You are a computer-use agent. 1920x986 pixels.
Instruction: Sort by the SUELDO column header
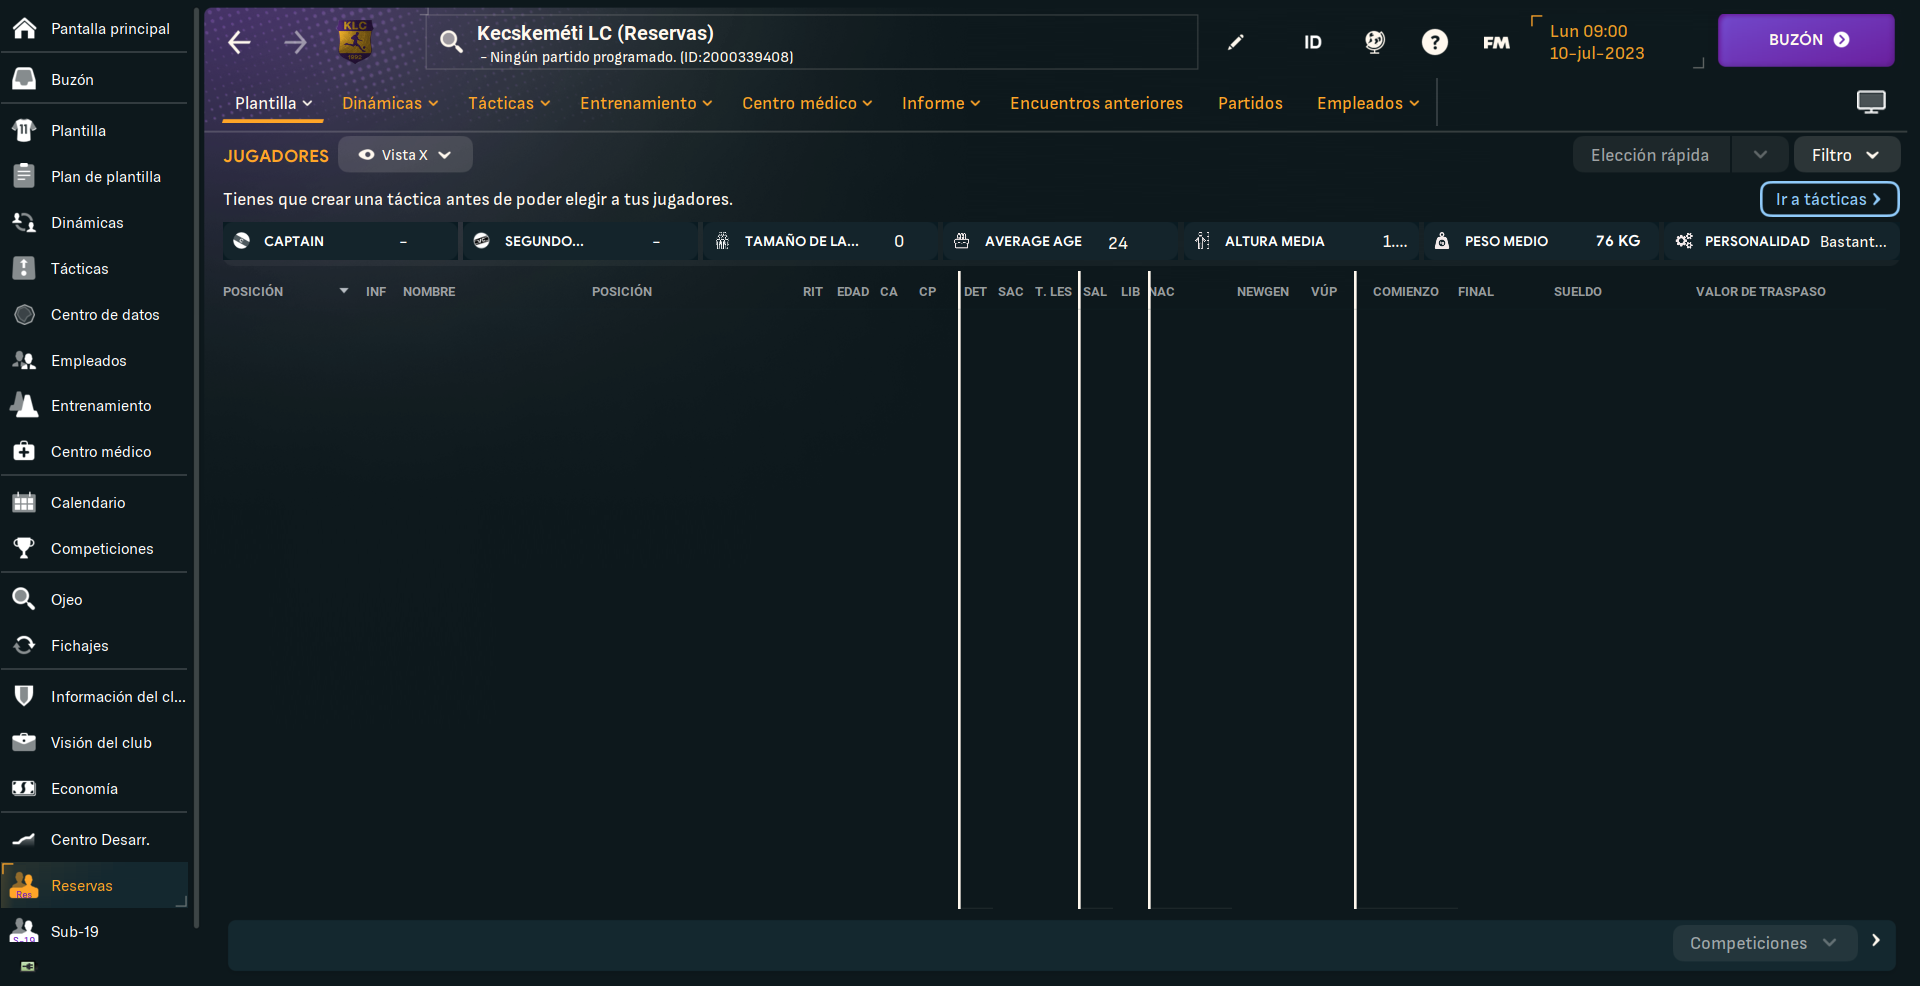coord(1578,292)
